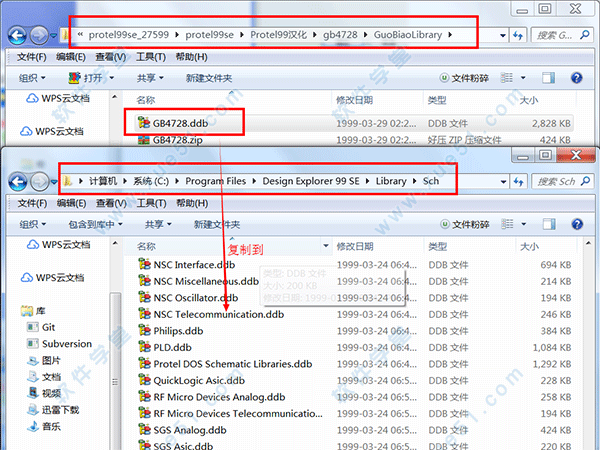Image resolution: width=600 pixels, height=450 pixels.
Task: Click gb4728 breadcrumb in address bar
Action: (x=340, y=35)
